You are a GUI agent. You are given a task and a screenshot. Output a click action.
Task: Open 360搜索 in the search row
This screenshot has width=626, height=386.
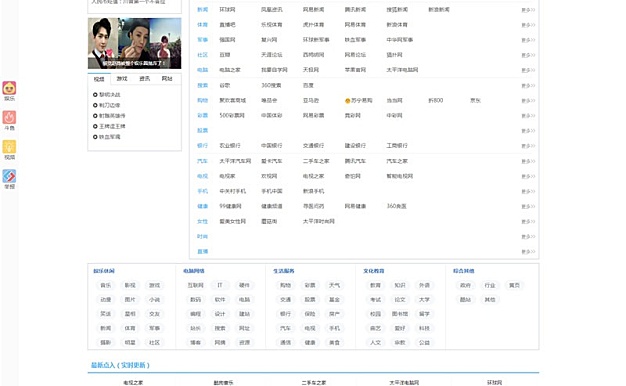[x=271, y=85]
